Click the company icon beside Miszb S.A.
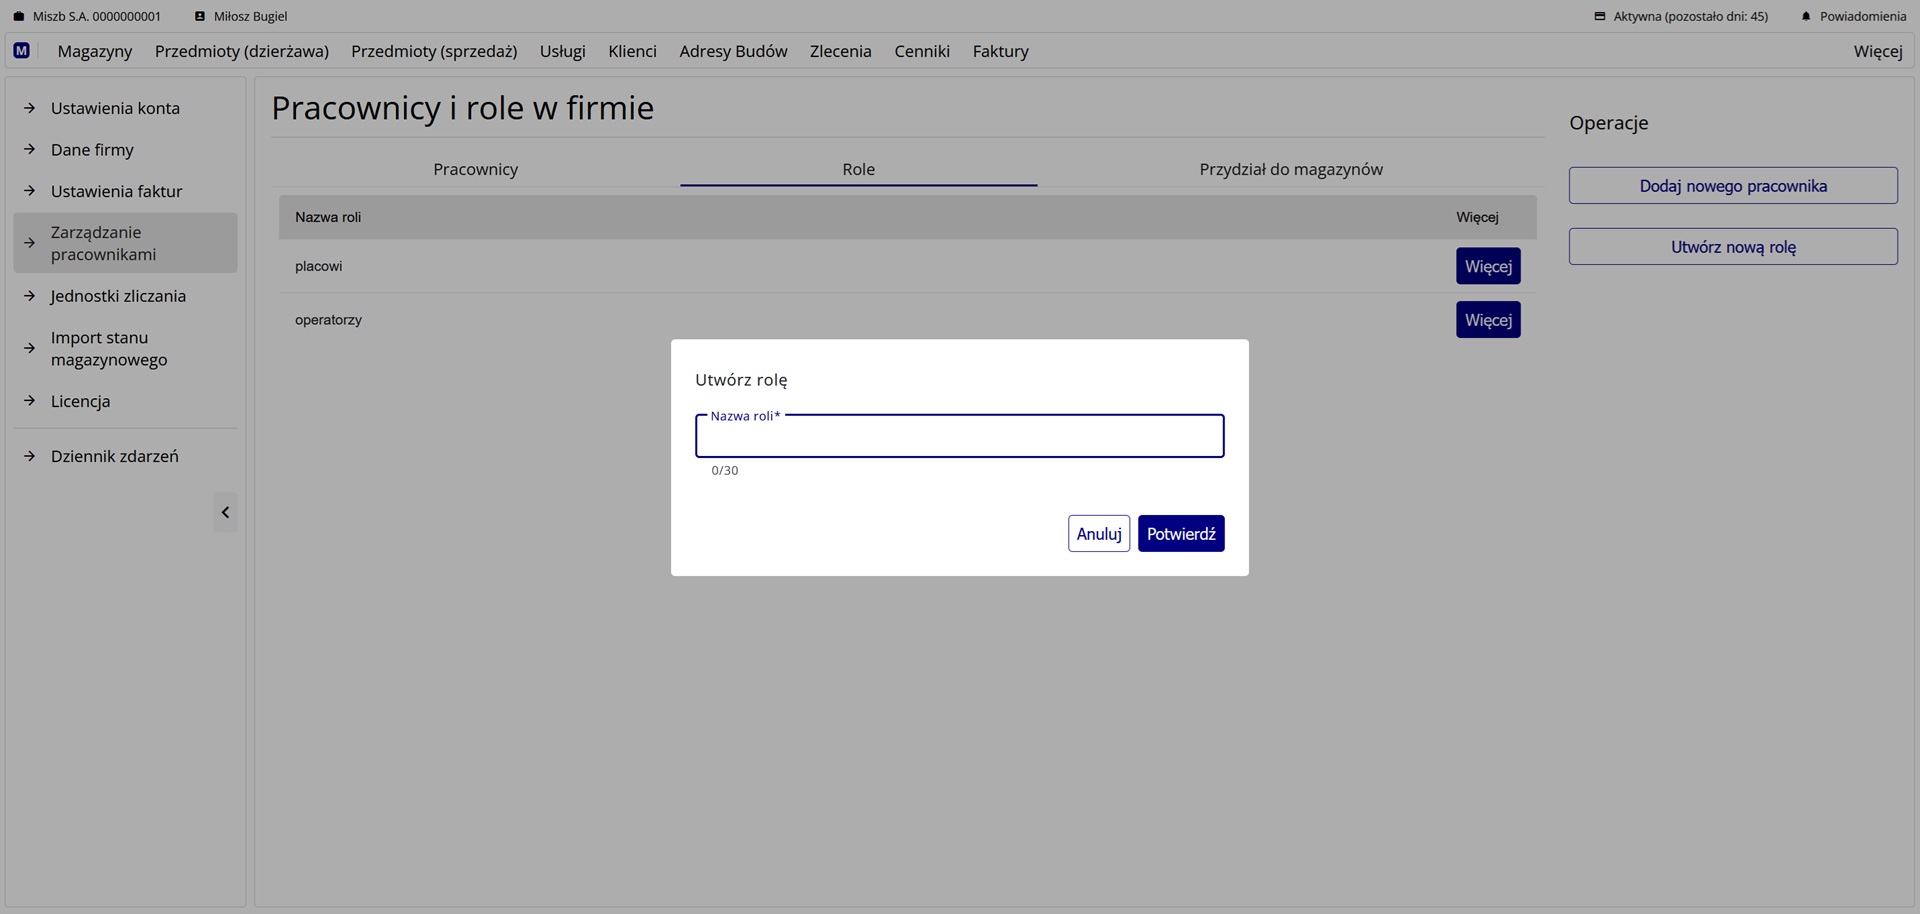The height and width of the screenshot is (914, 1920). click(18, 17)
